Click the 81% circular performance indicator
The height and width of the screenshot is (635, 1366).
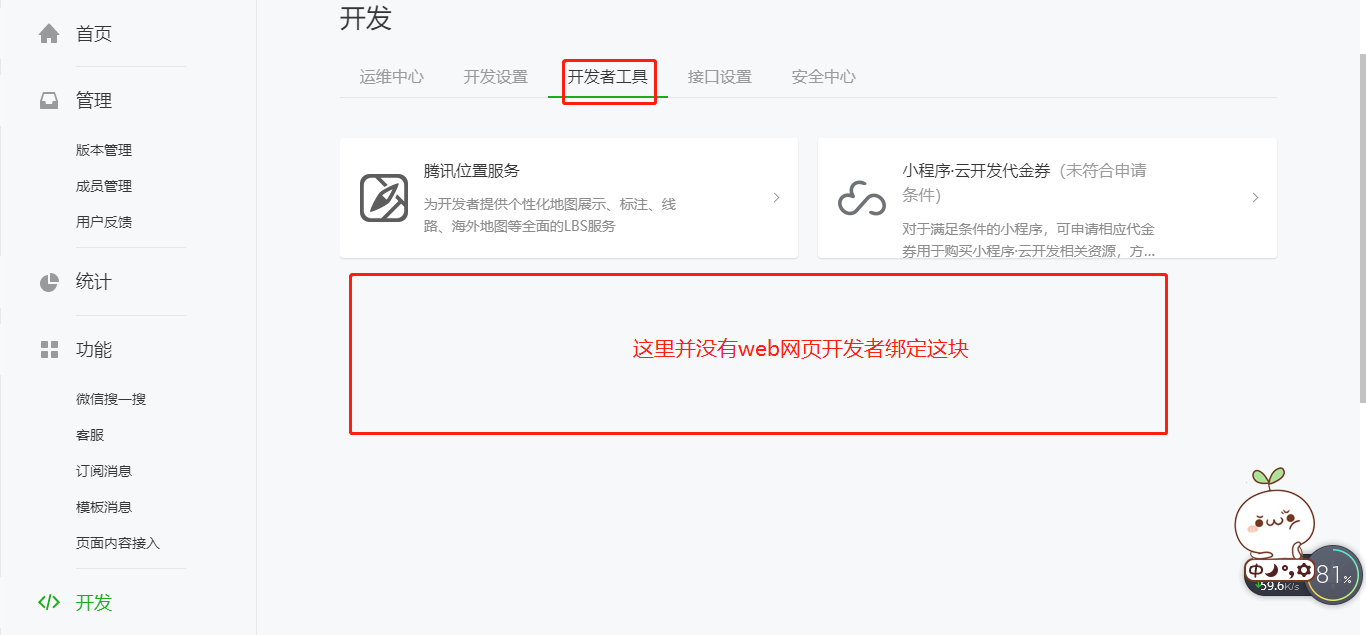pyautogui.click(x=1334, y=575)
